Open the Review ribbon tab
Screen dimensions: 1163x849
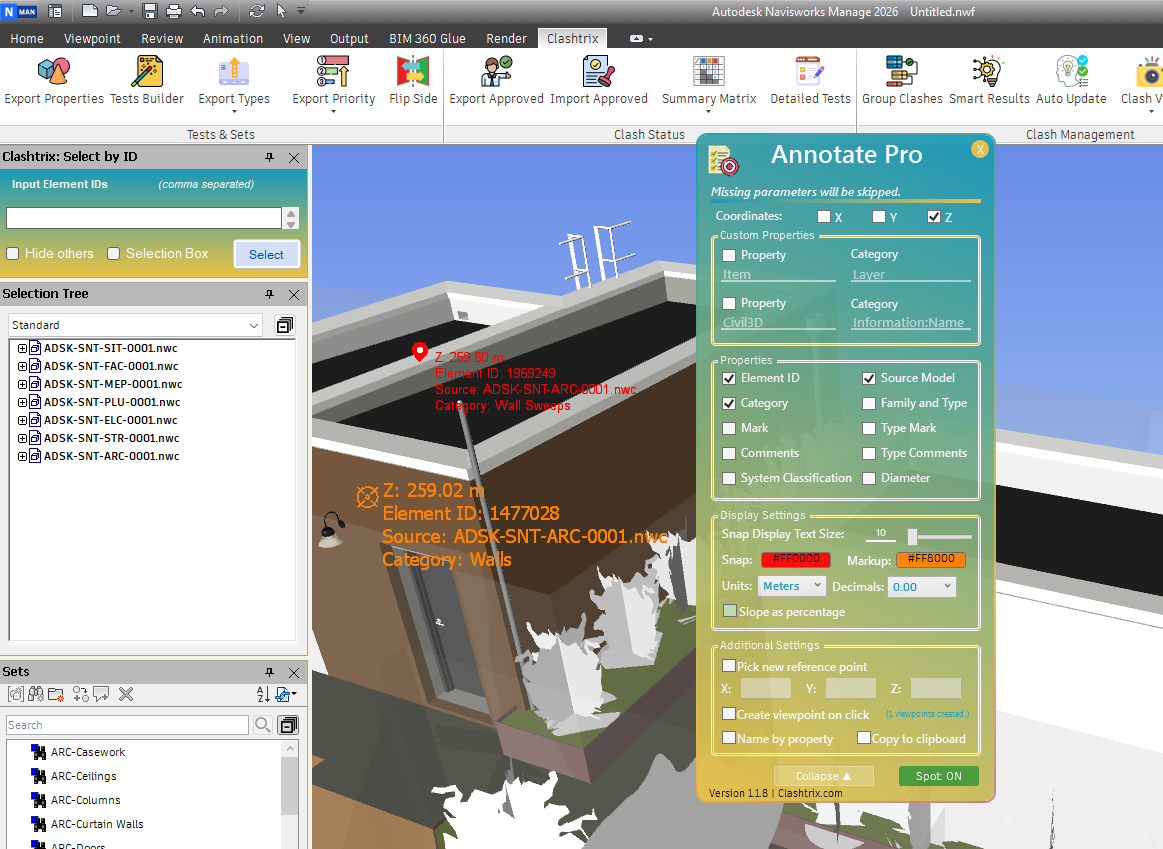click(x=162, y=38)
